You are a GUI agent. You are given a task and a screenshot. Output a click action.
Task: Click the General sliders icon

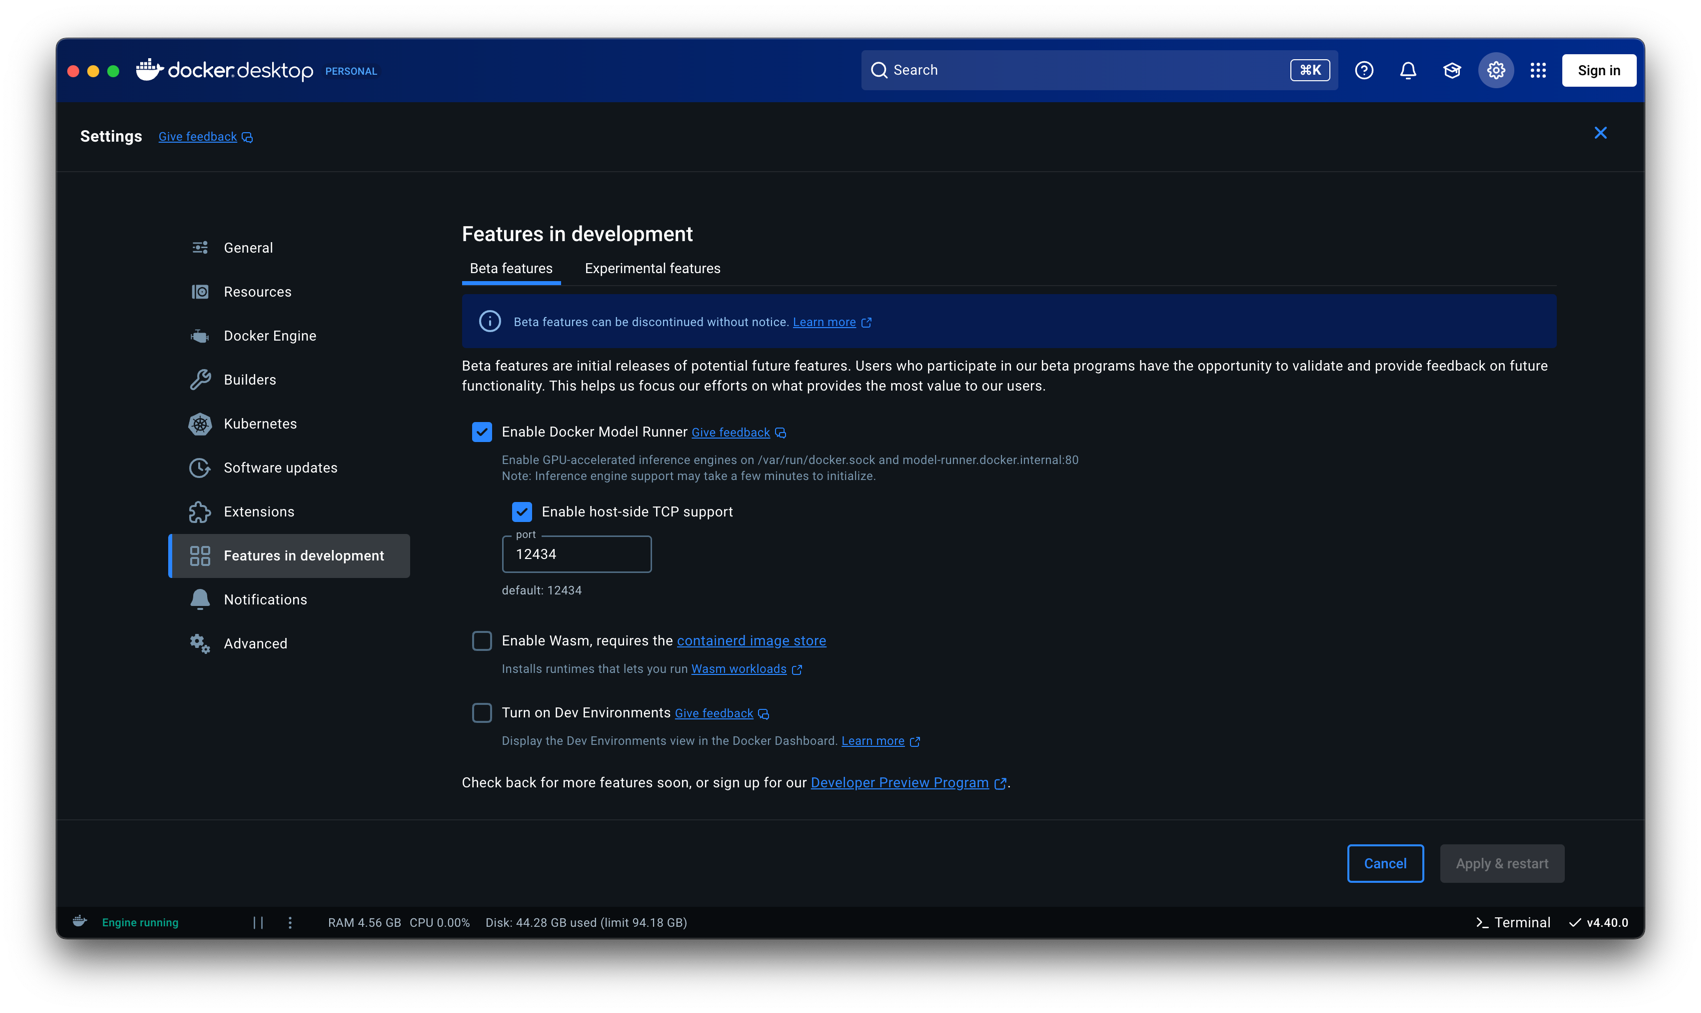point(200,248)
